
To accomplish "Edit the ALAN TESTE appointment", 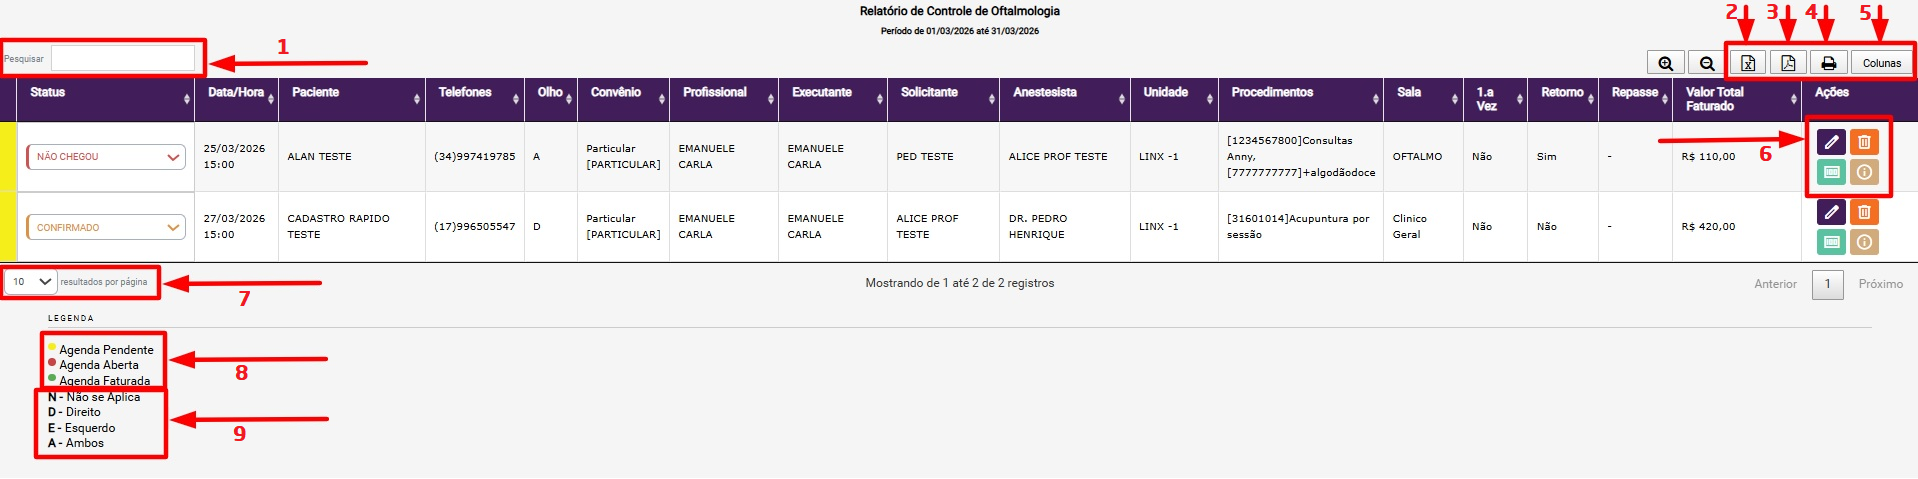I will point(1831,142).
